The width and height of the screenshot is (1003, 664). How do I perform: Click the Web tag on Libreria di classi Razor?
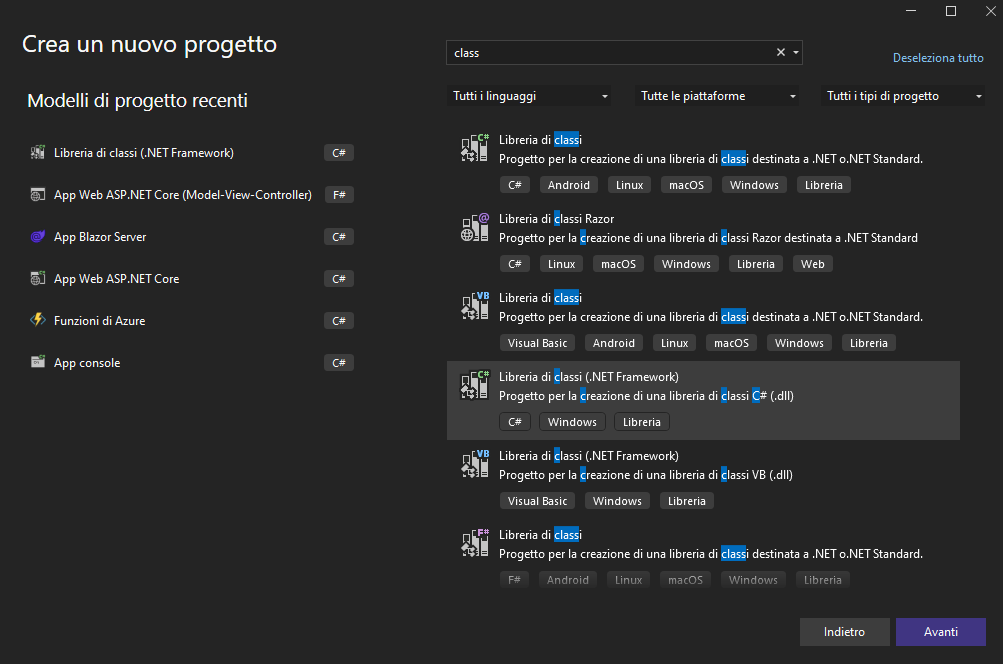(x=812, y=264)
